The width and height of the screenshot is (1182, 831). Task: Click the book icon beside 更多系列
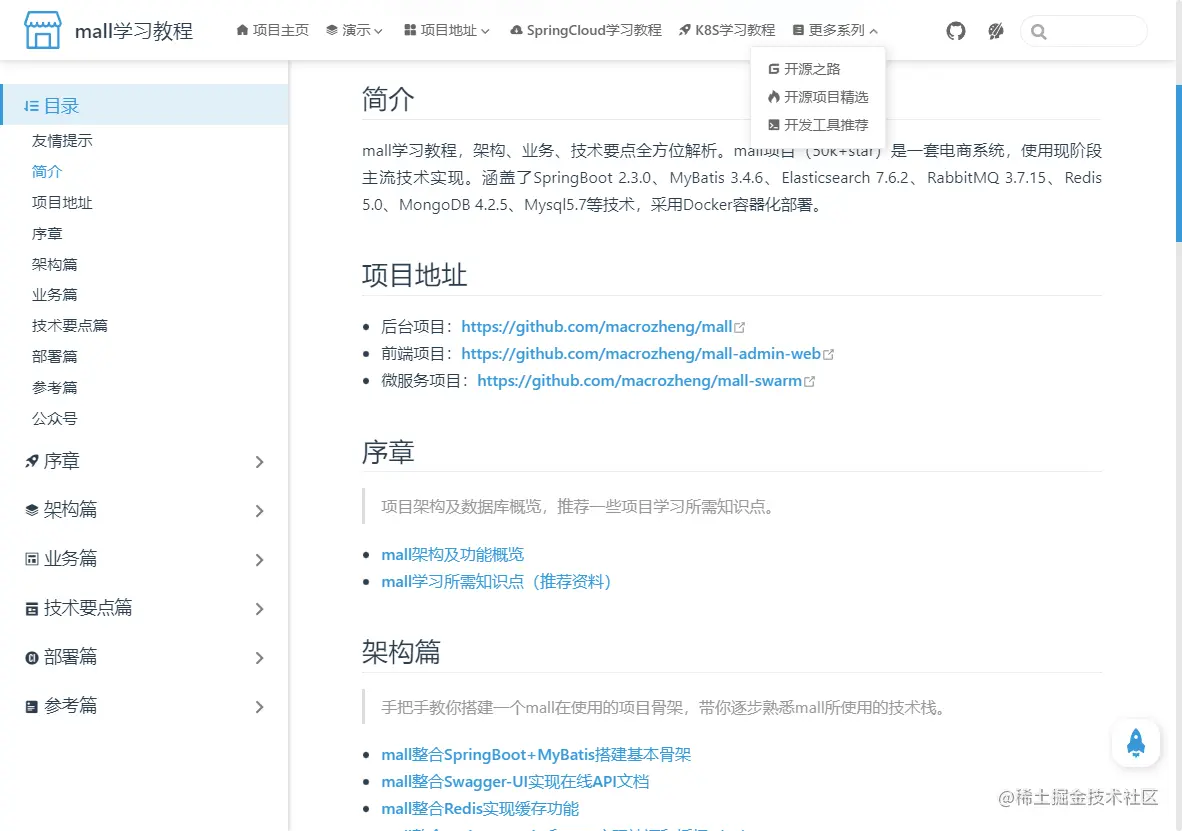click(798, 30)
